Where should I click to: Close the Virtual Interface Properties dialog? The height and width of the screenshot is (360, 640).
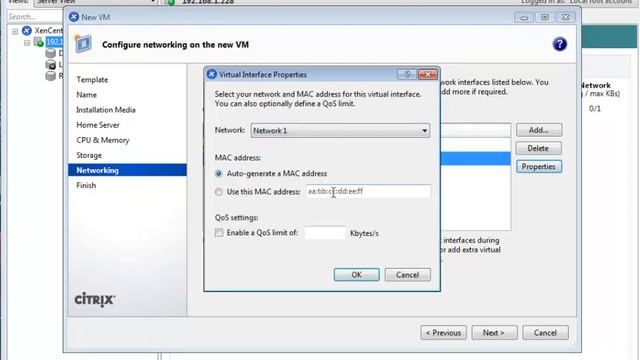click(x=427, y=74)
